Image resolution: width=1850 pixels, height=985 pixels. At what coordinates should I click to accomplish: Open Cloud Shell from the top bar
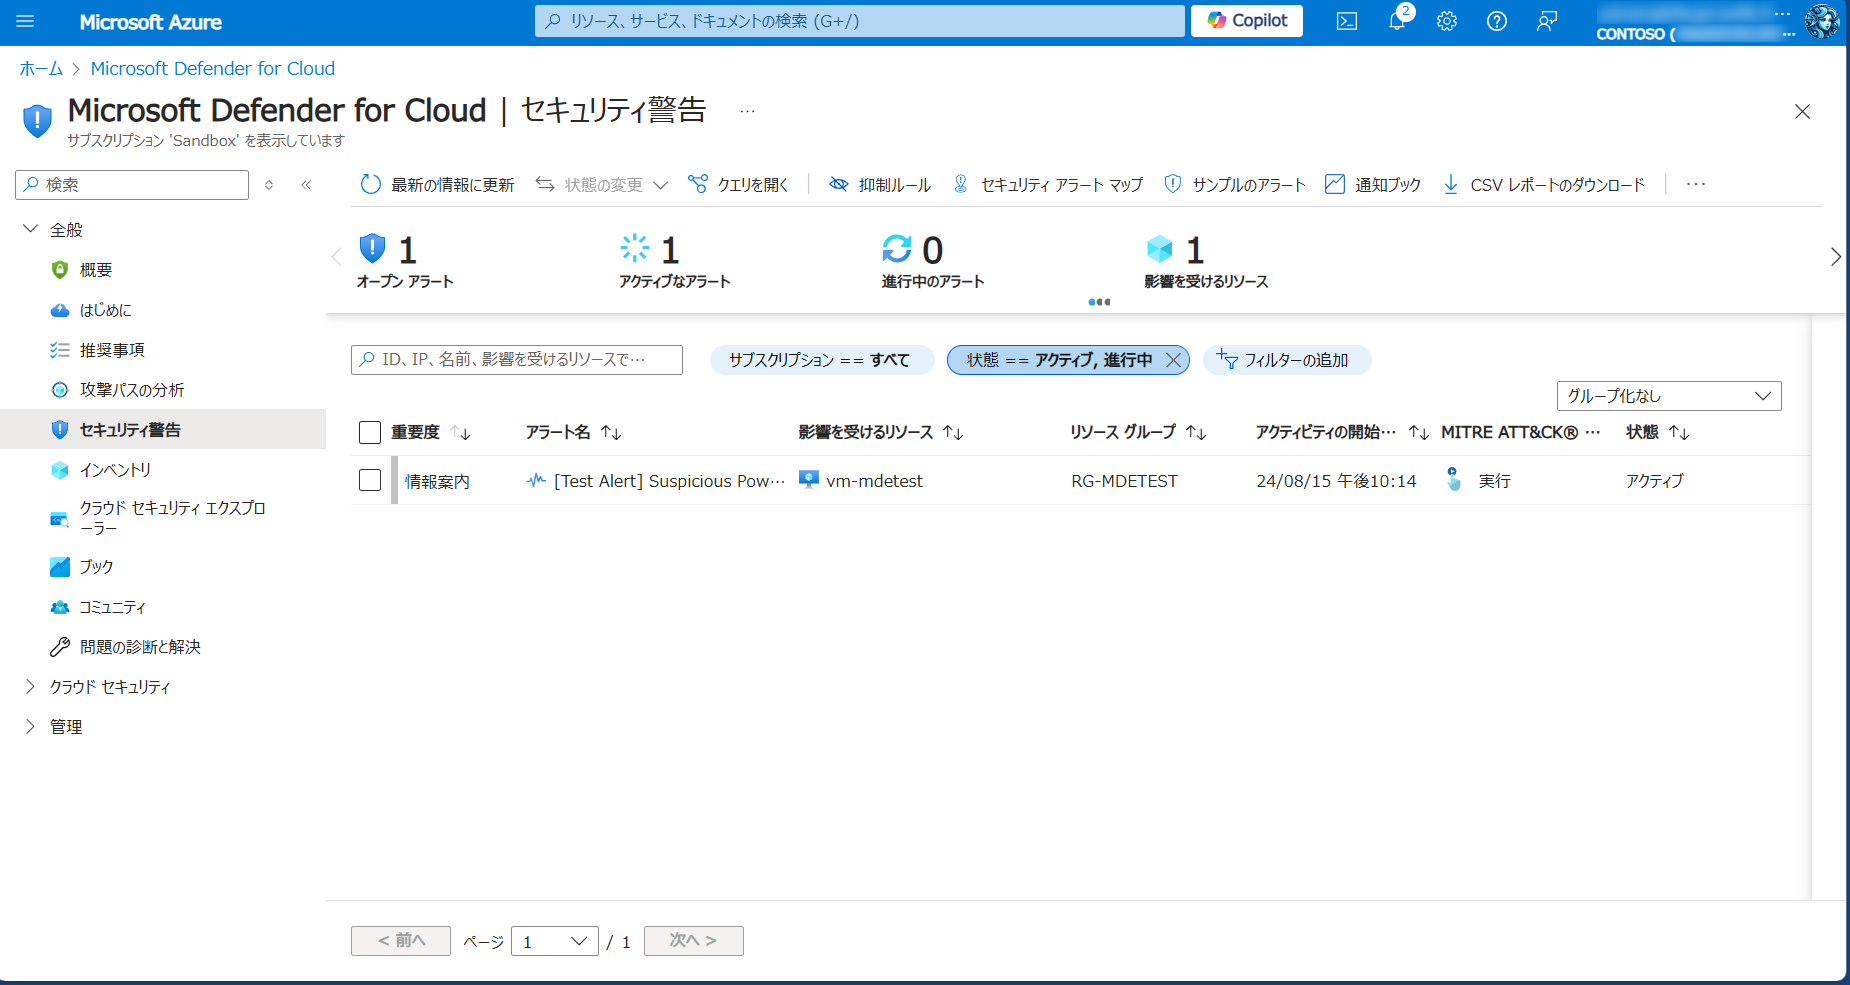(x=1347, y=21)
